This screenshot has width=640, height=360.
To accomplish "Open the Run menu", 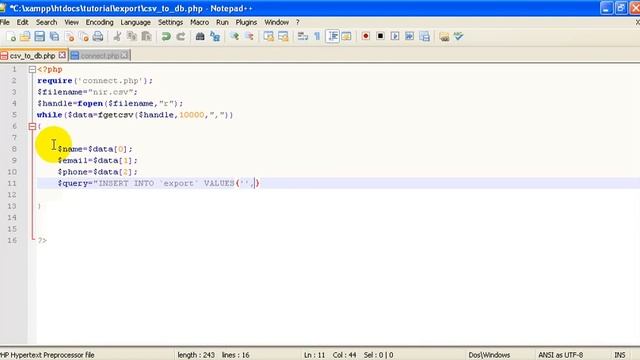I will point(222,22).
